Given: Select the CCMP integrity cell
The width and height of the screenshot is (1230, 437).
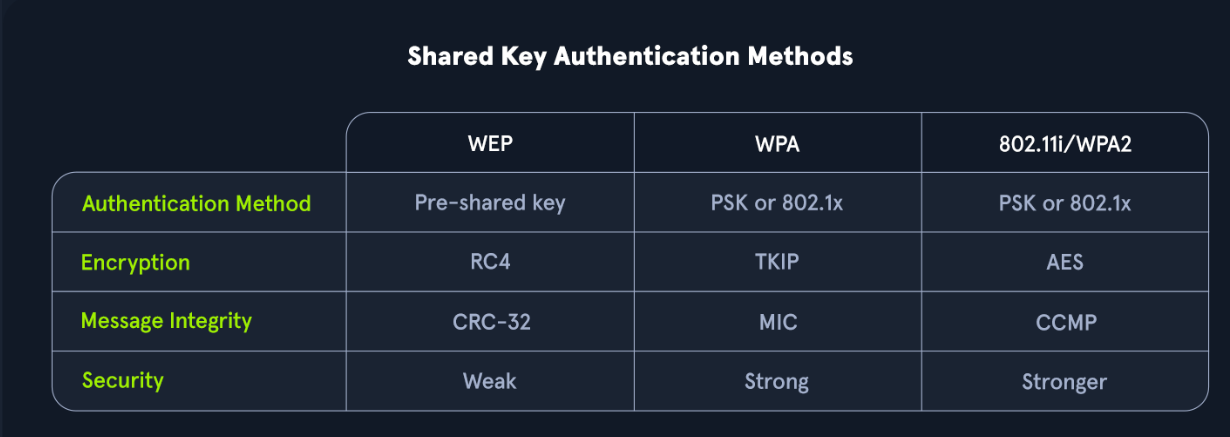Looking at the screenshot, I should pos(1064,322).
